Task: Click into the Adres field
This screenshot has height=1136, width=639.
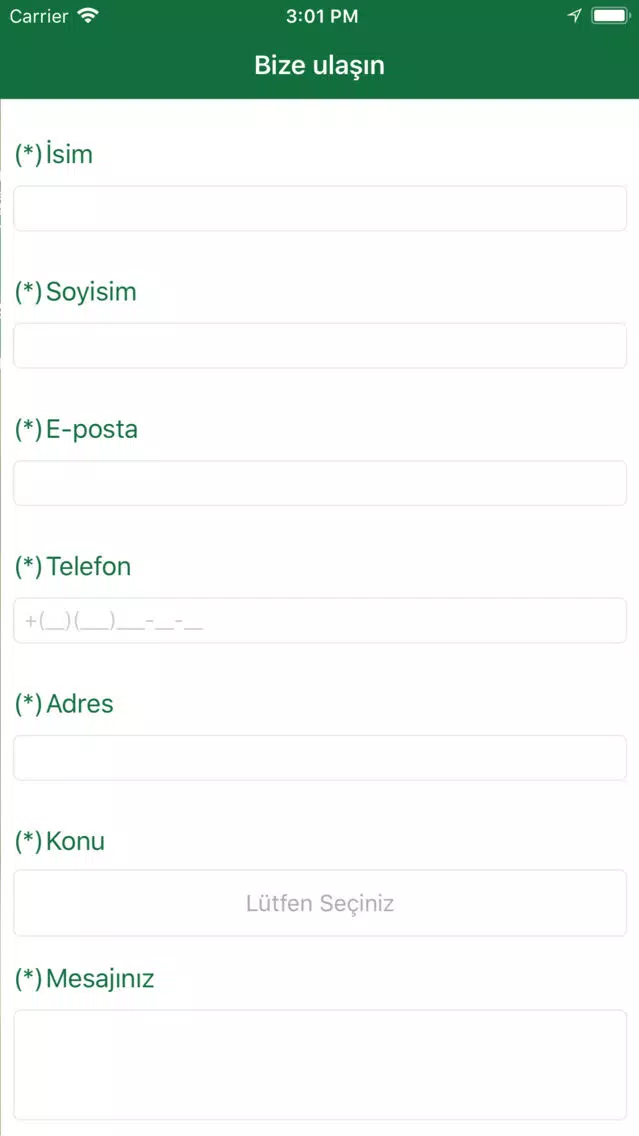Action: [x=320, y=758]
